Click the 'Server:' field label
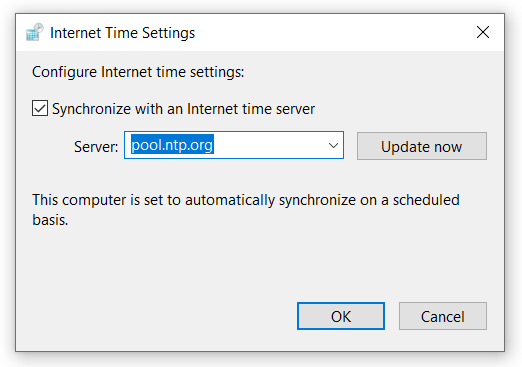The height and width of the screenshot is (367, 522). (96, 147)
